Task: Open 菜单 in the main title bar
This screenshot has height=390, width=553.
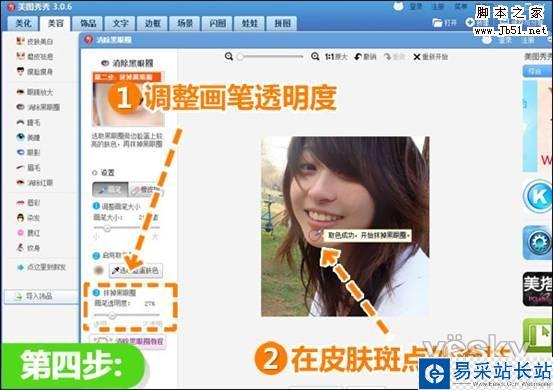Action: (460, 6)
